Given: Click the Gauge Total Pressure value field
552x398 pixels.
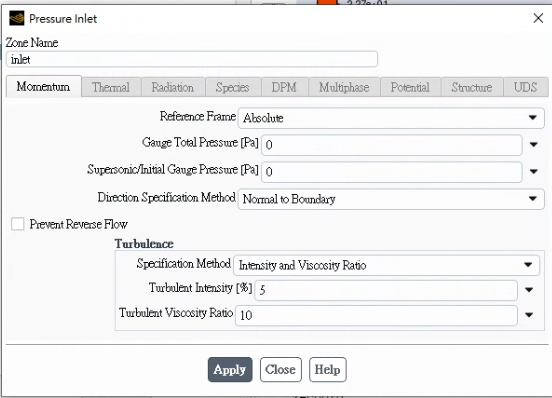Looking at the screenshot, I should (x=391, y=145).
